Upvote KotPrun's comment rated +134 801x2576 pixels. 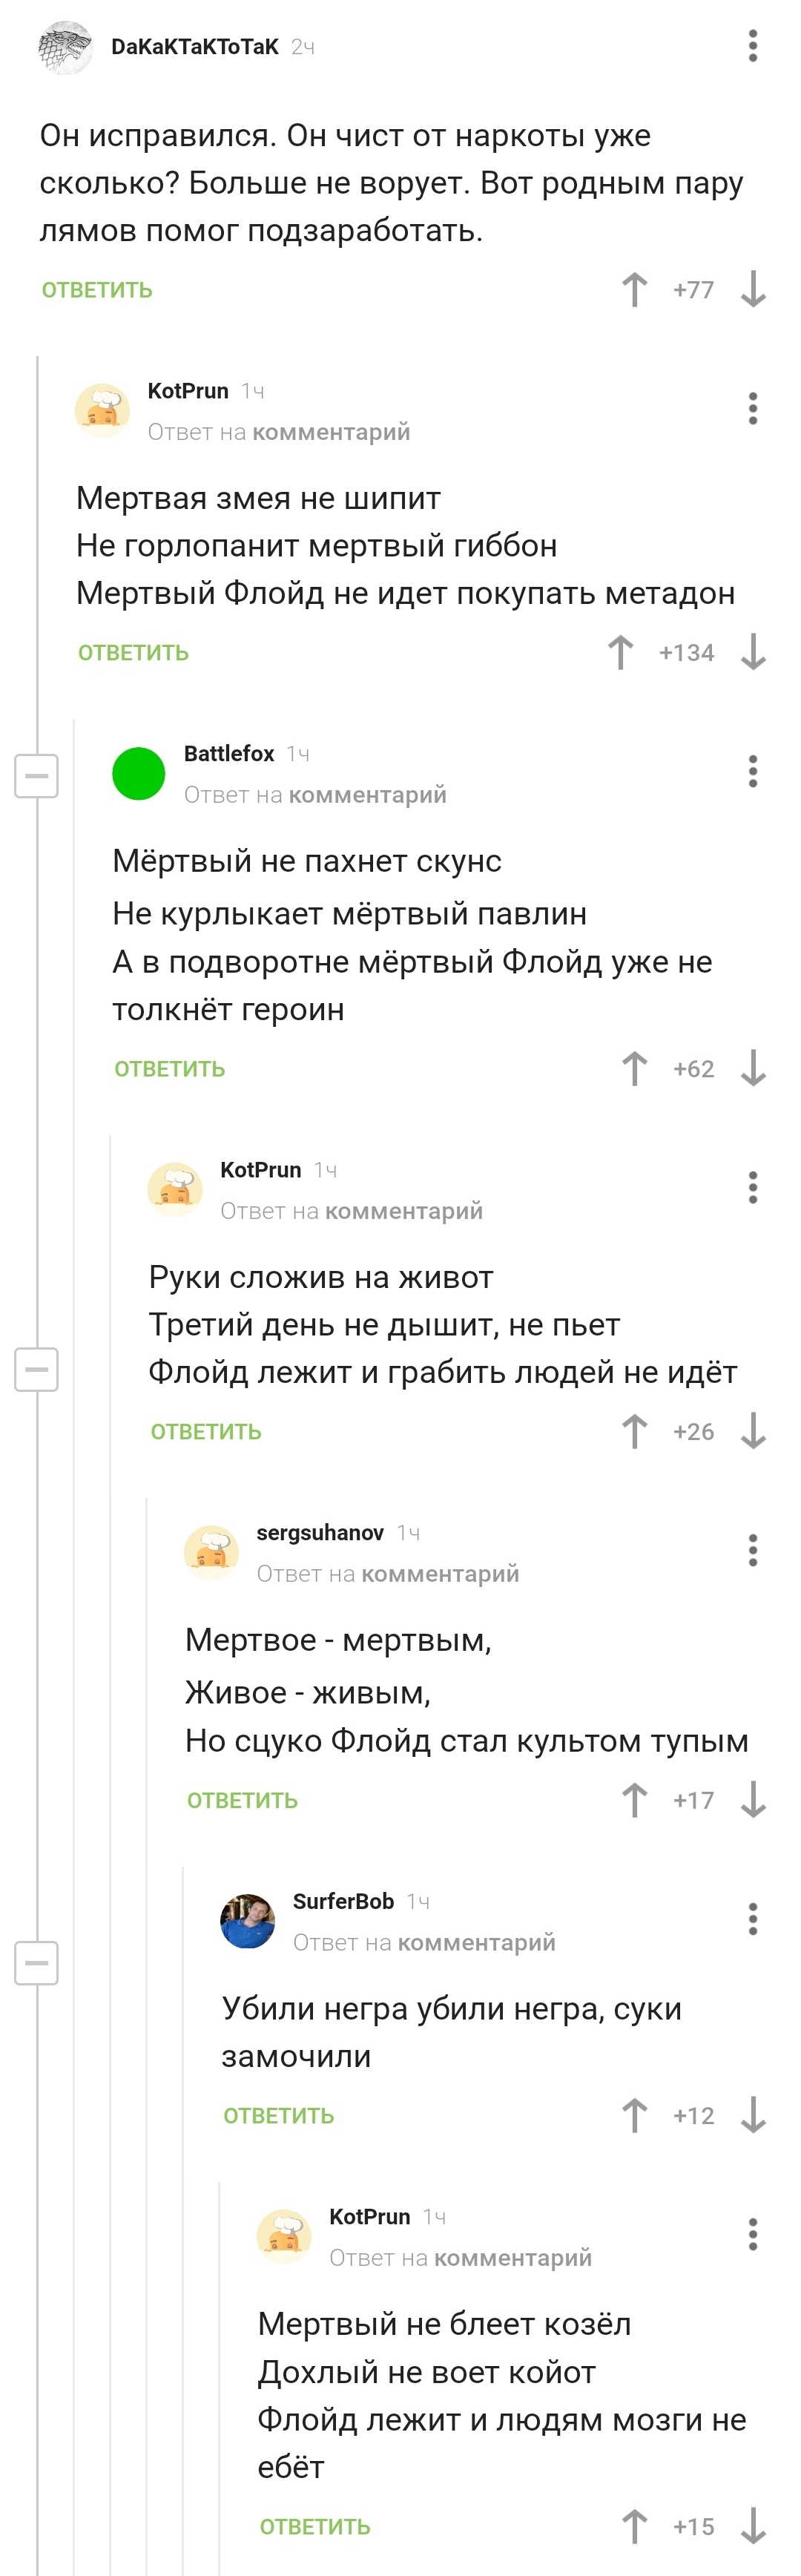click(x=620, y=653)
